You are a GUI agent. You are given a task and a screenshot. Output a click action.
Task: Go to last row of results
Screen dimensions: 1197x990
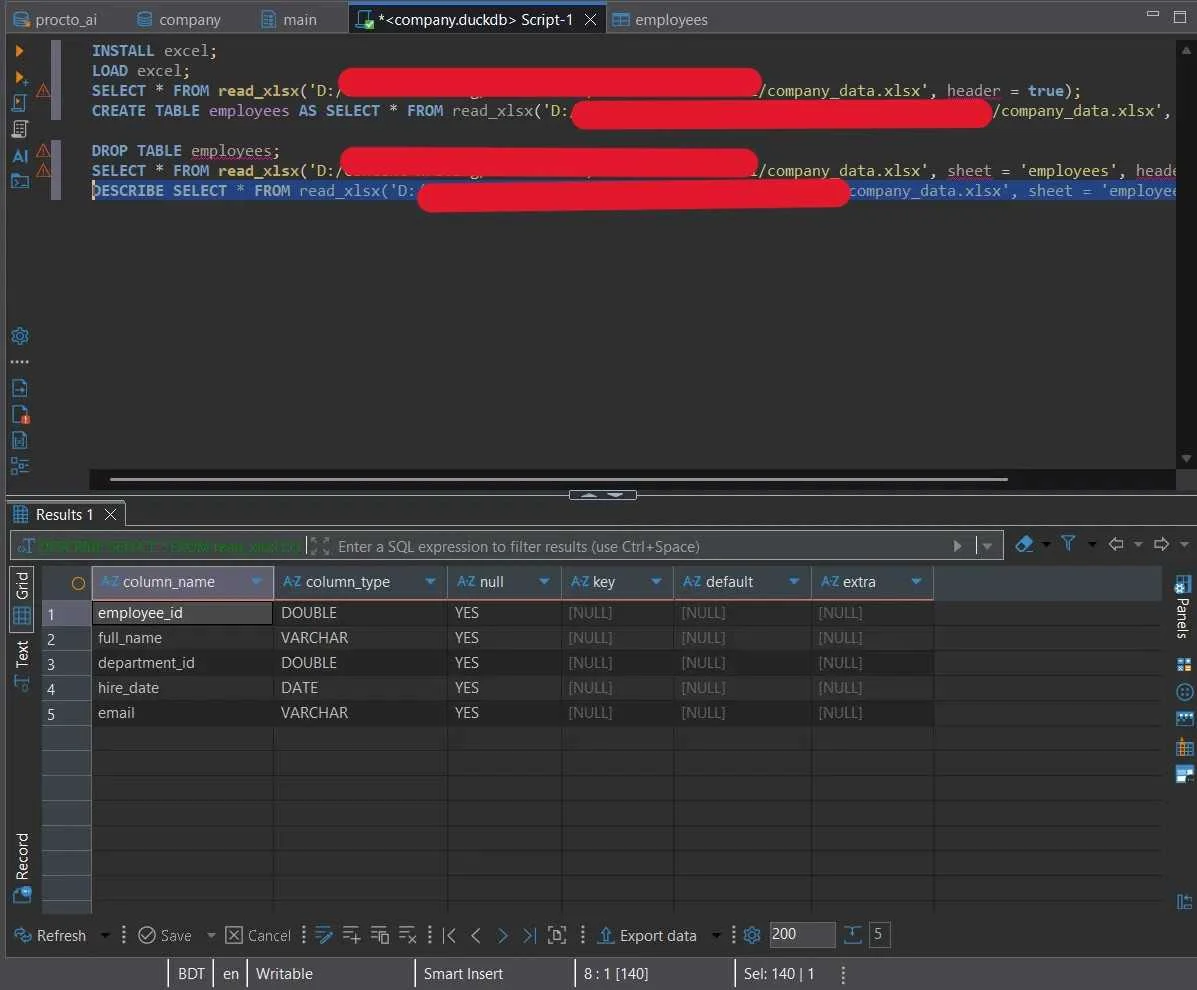tap(529, 935)
